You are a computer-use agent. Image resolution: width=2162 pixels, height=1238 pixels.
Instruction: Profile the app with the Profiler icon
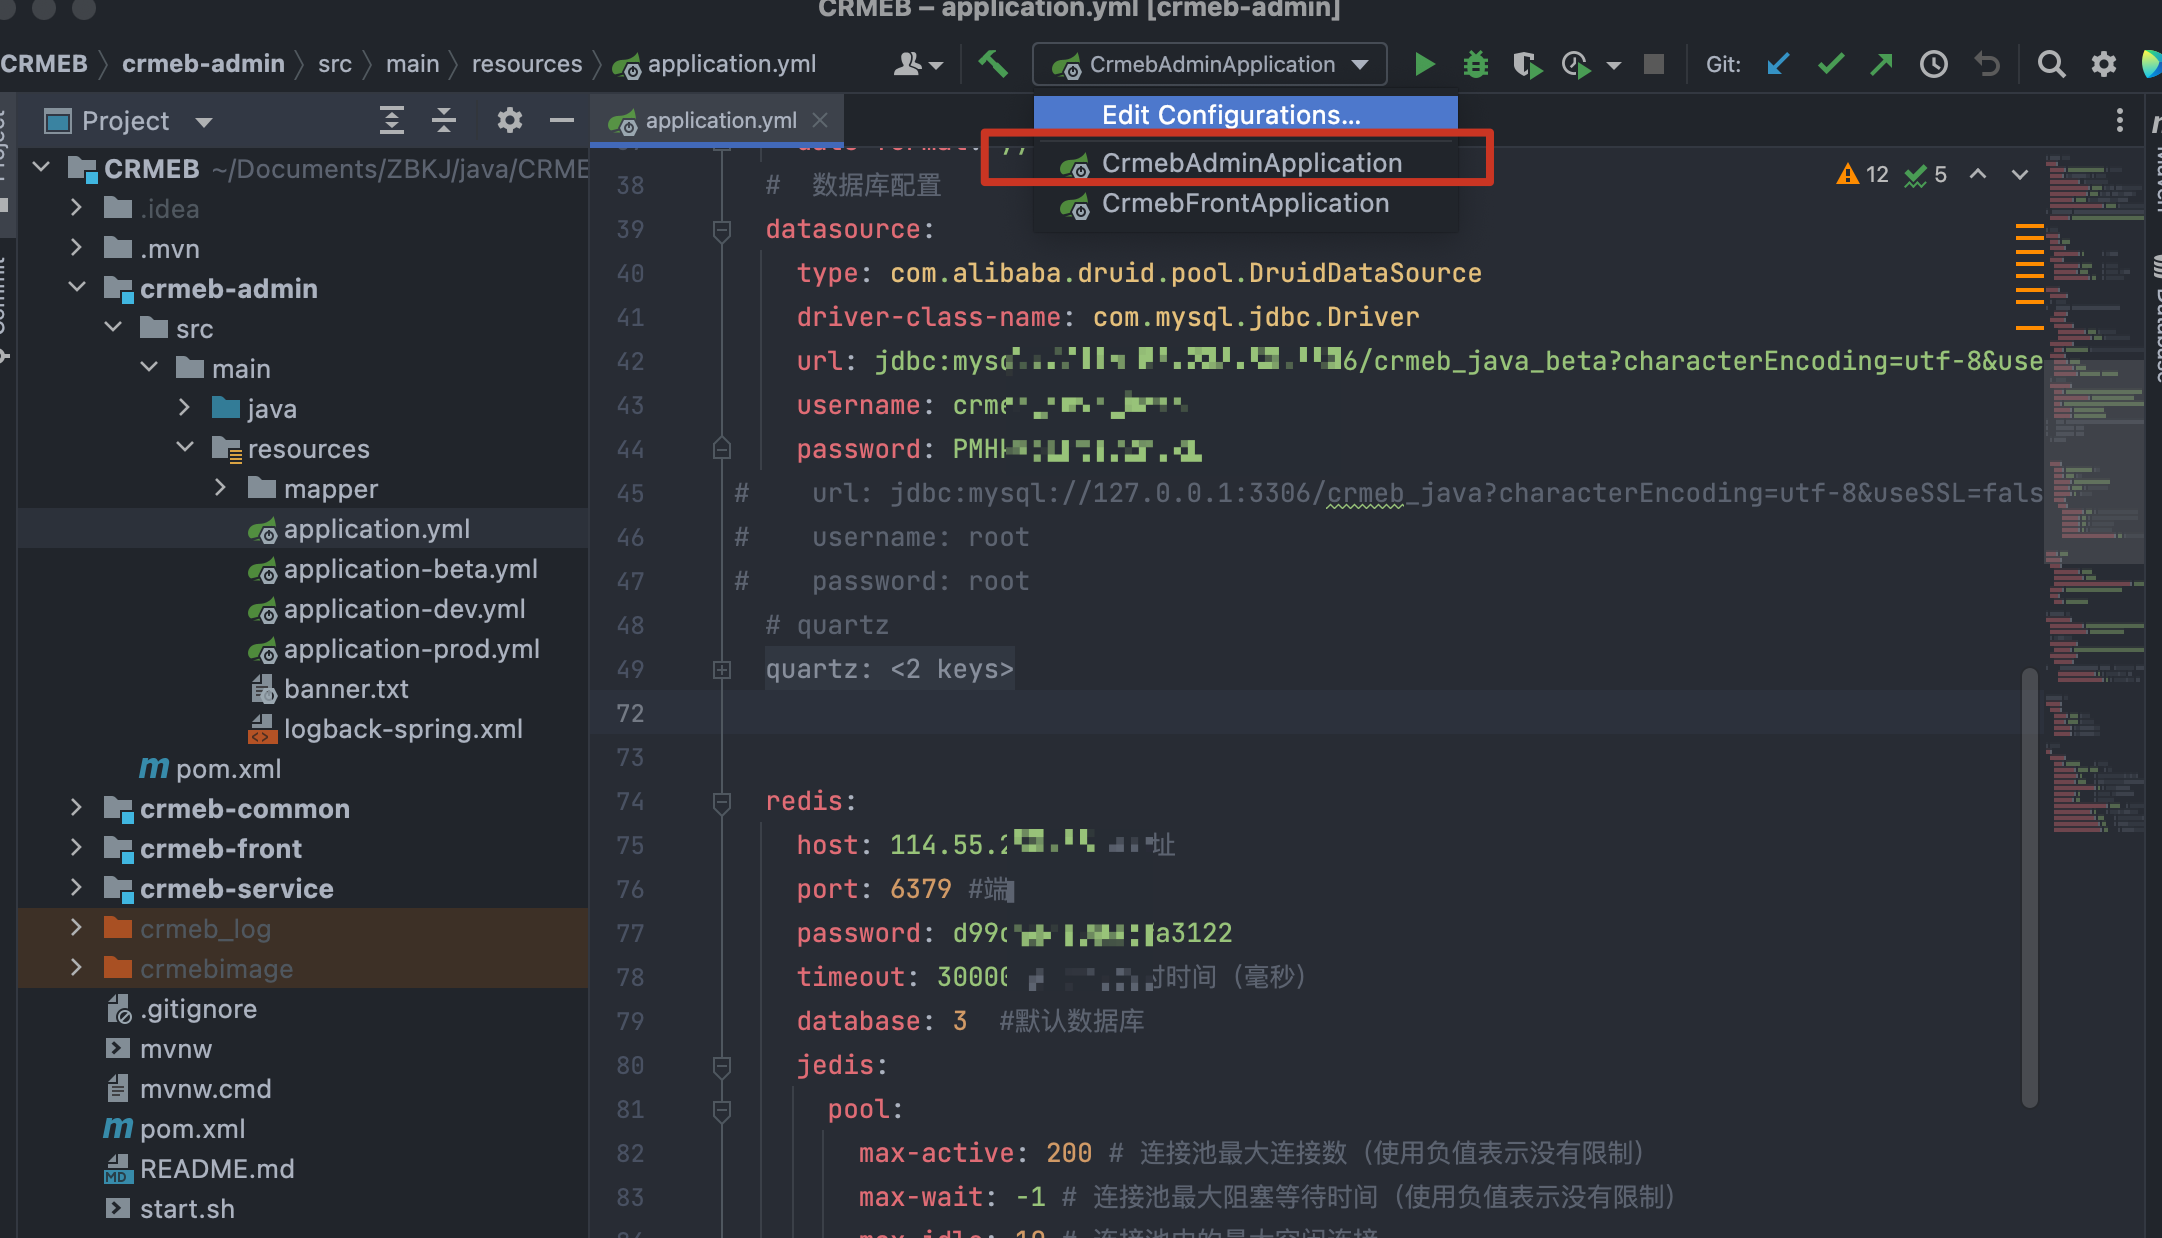tap(1577, 63)
